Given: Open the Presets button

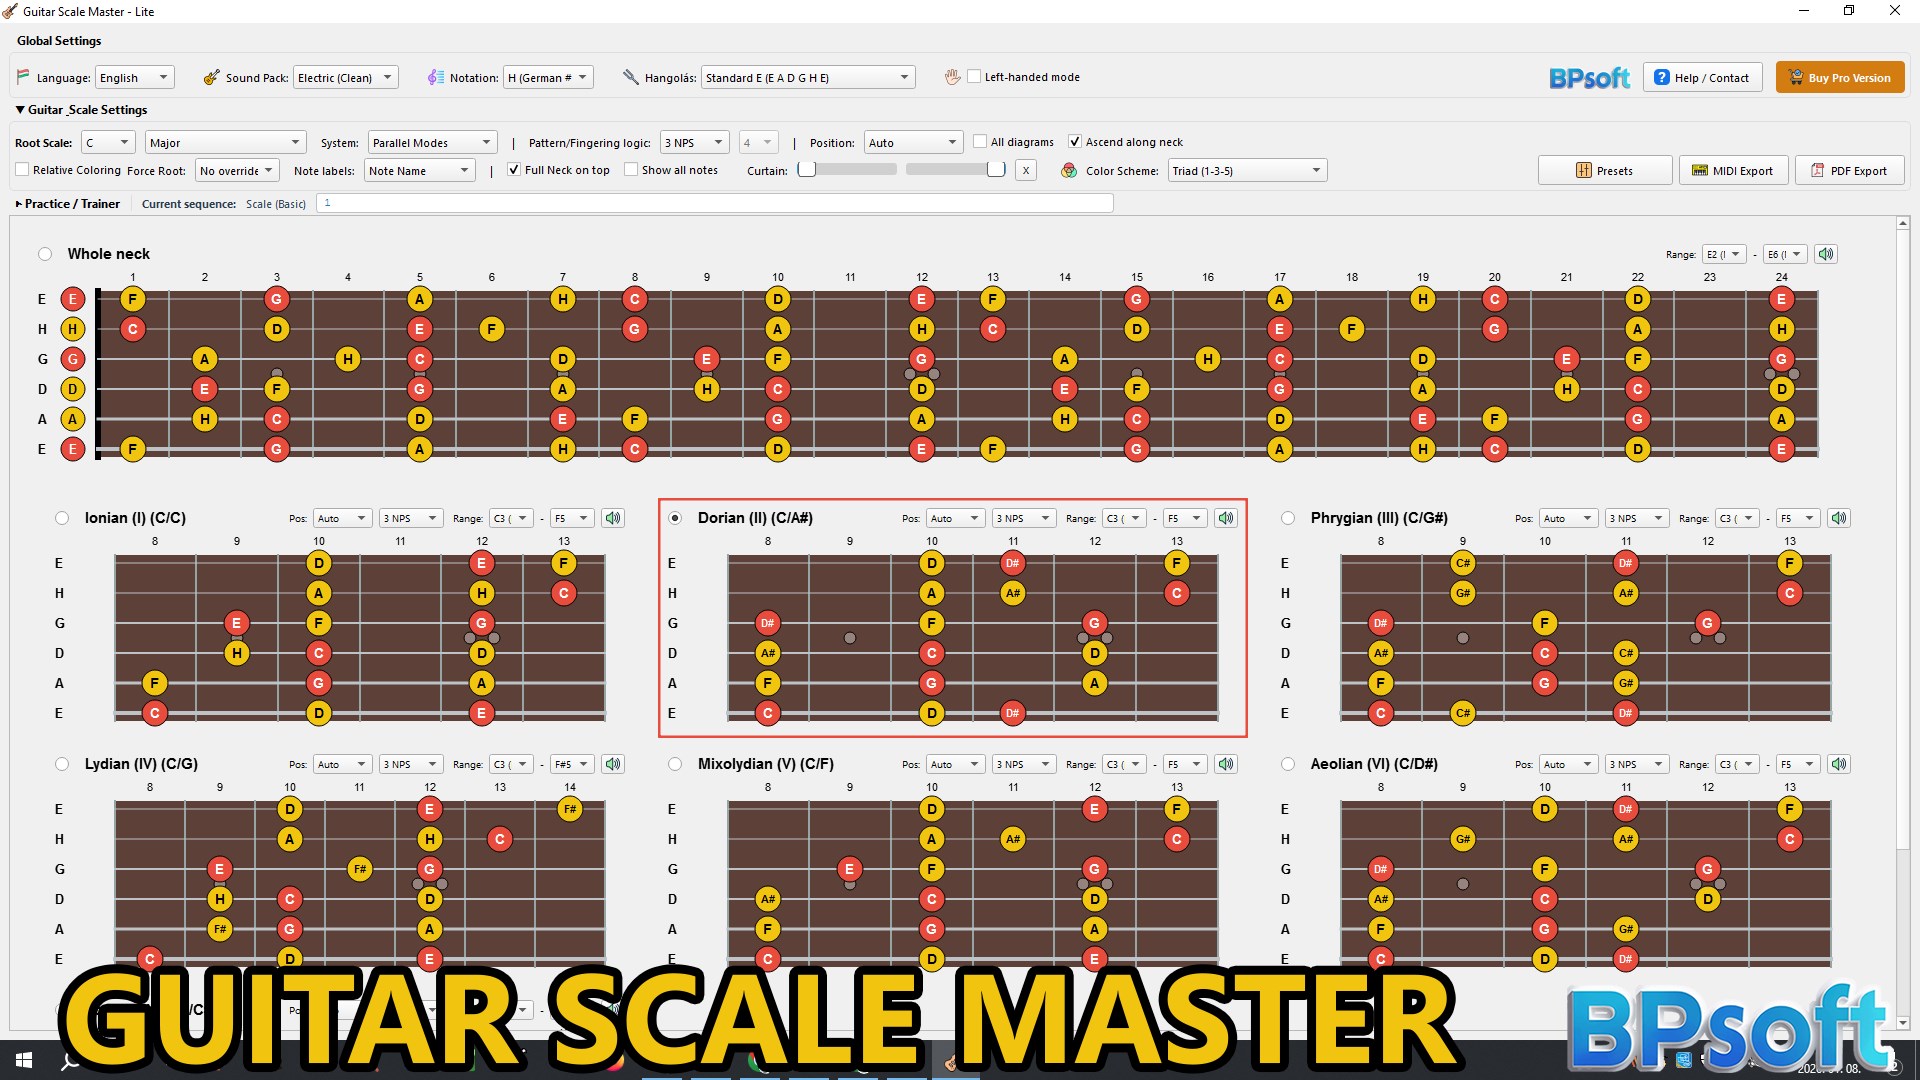Looking at the screenshot, I should coord(1604,171).
